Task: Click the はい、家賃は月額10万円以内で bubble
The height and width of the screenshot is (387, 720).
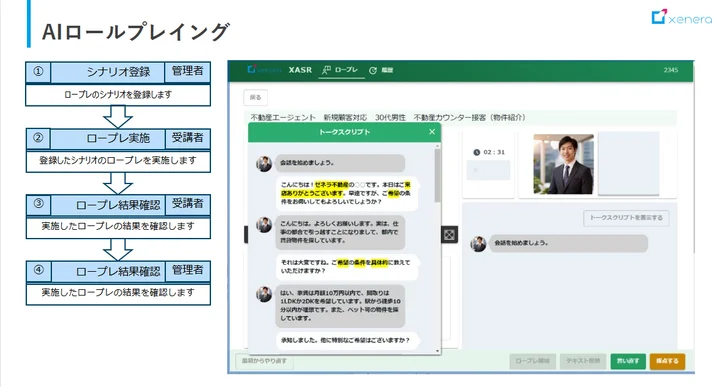Action: click(340, 306)
